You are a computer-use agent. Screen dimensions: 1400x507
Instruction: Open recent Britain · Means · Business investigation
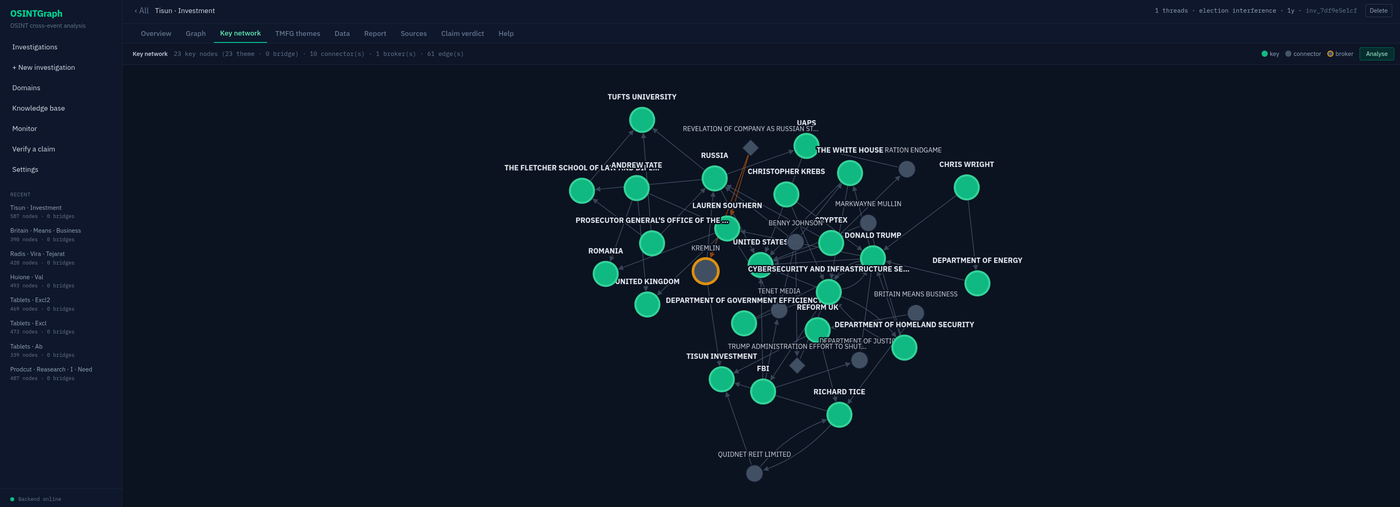[61, 234]
